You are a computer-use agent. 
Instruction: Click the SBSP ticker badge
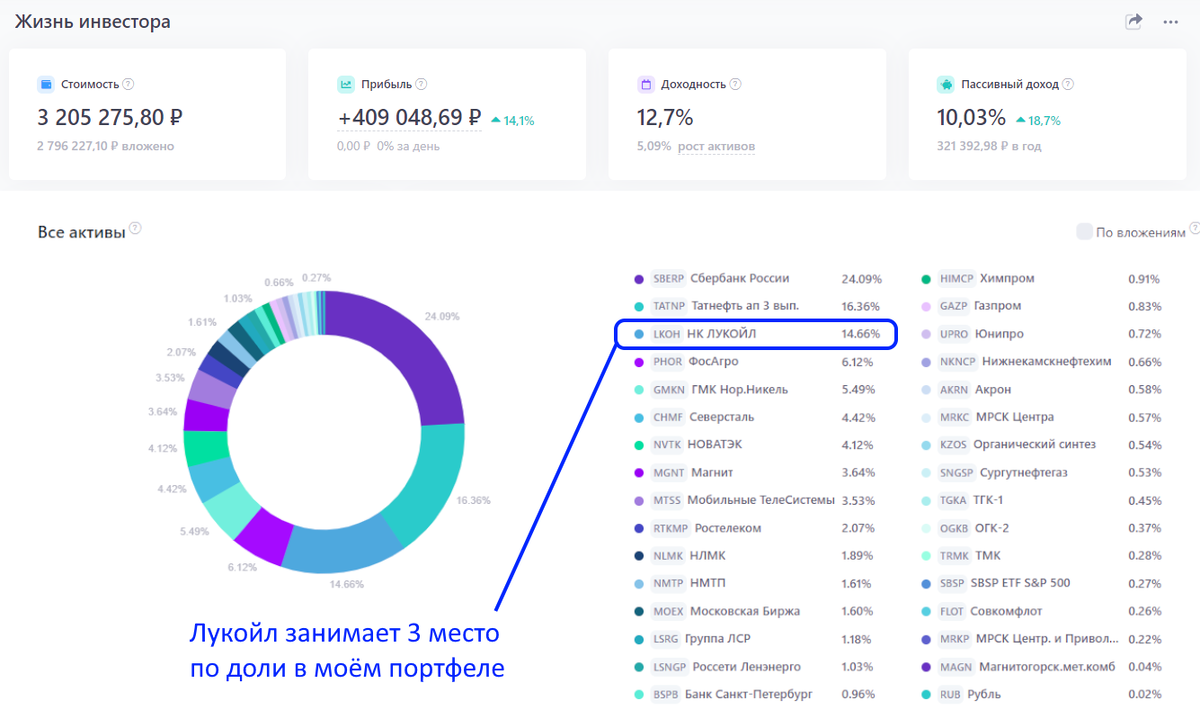[x=954, y=583]
